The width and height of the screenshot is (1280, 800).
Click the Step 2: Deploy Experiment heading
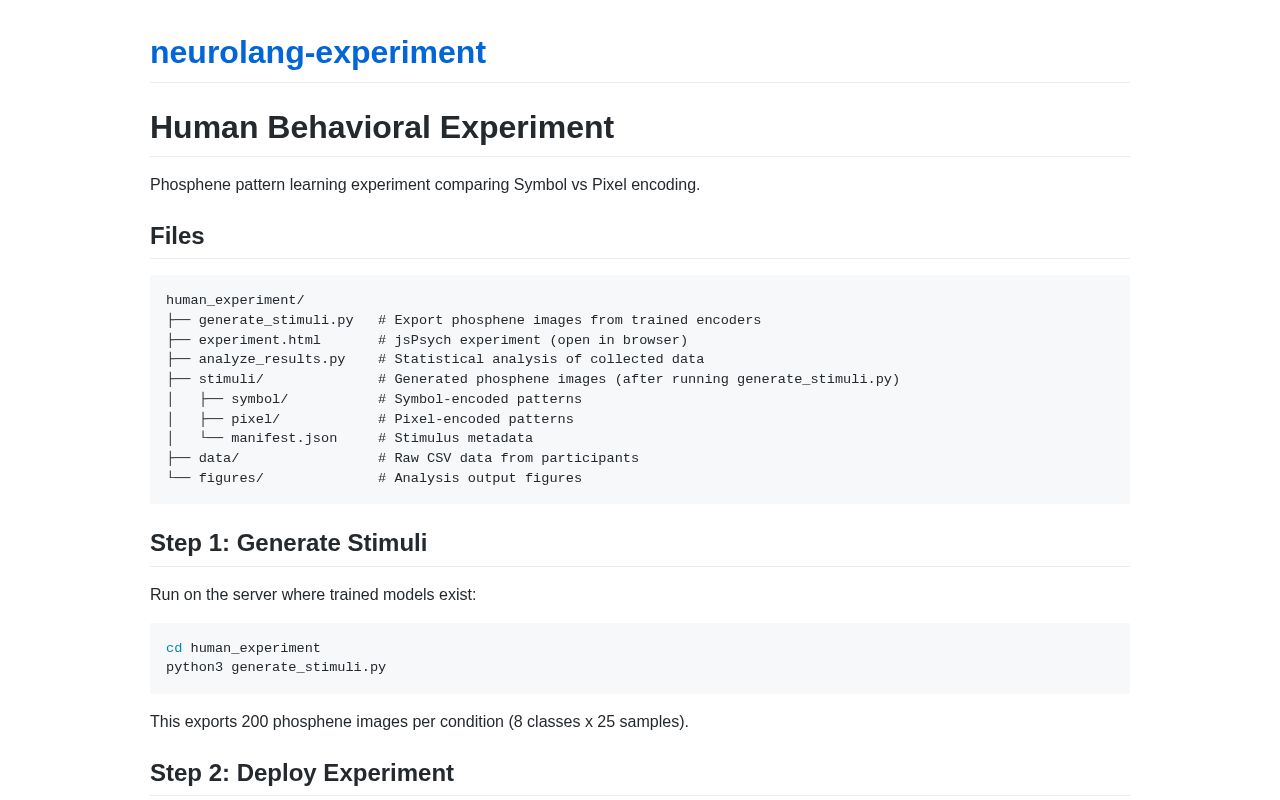pyautogui.click(x=302, y=773)
